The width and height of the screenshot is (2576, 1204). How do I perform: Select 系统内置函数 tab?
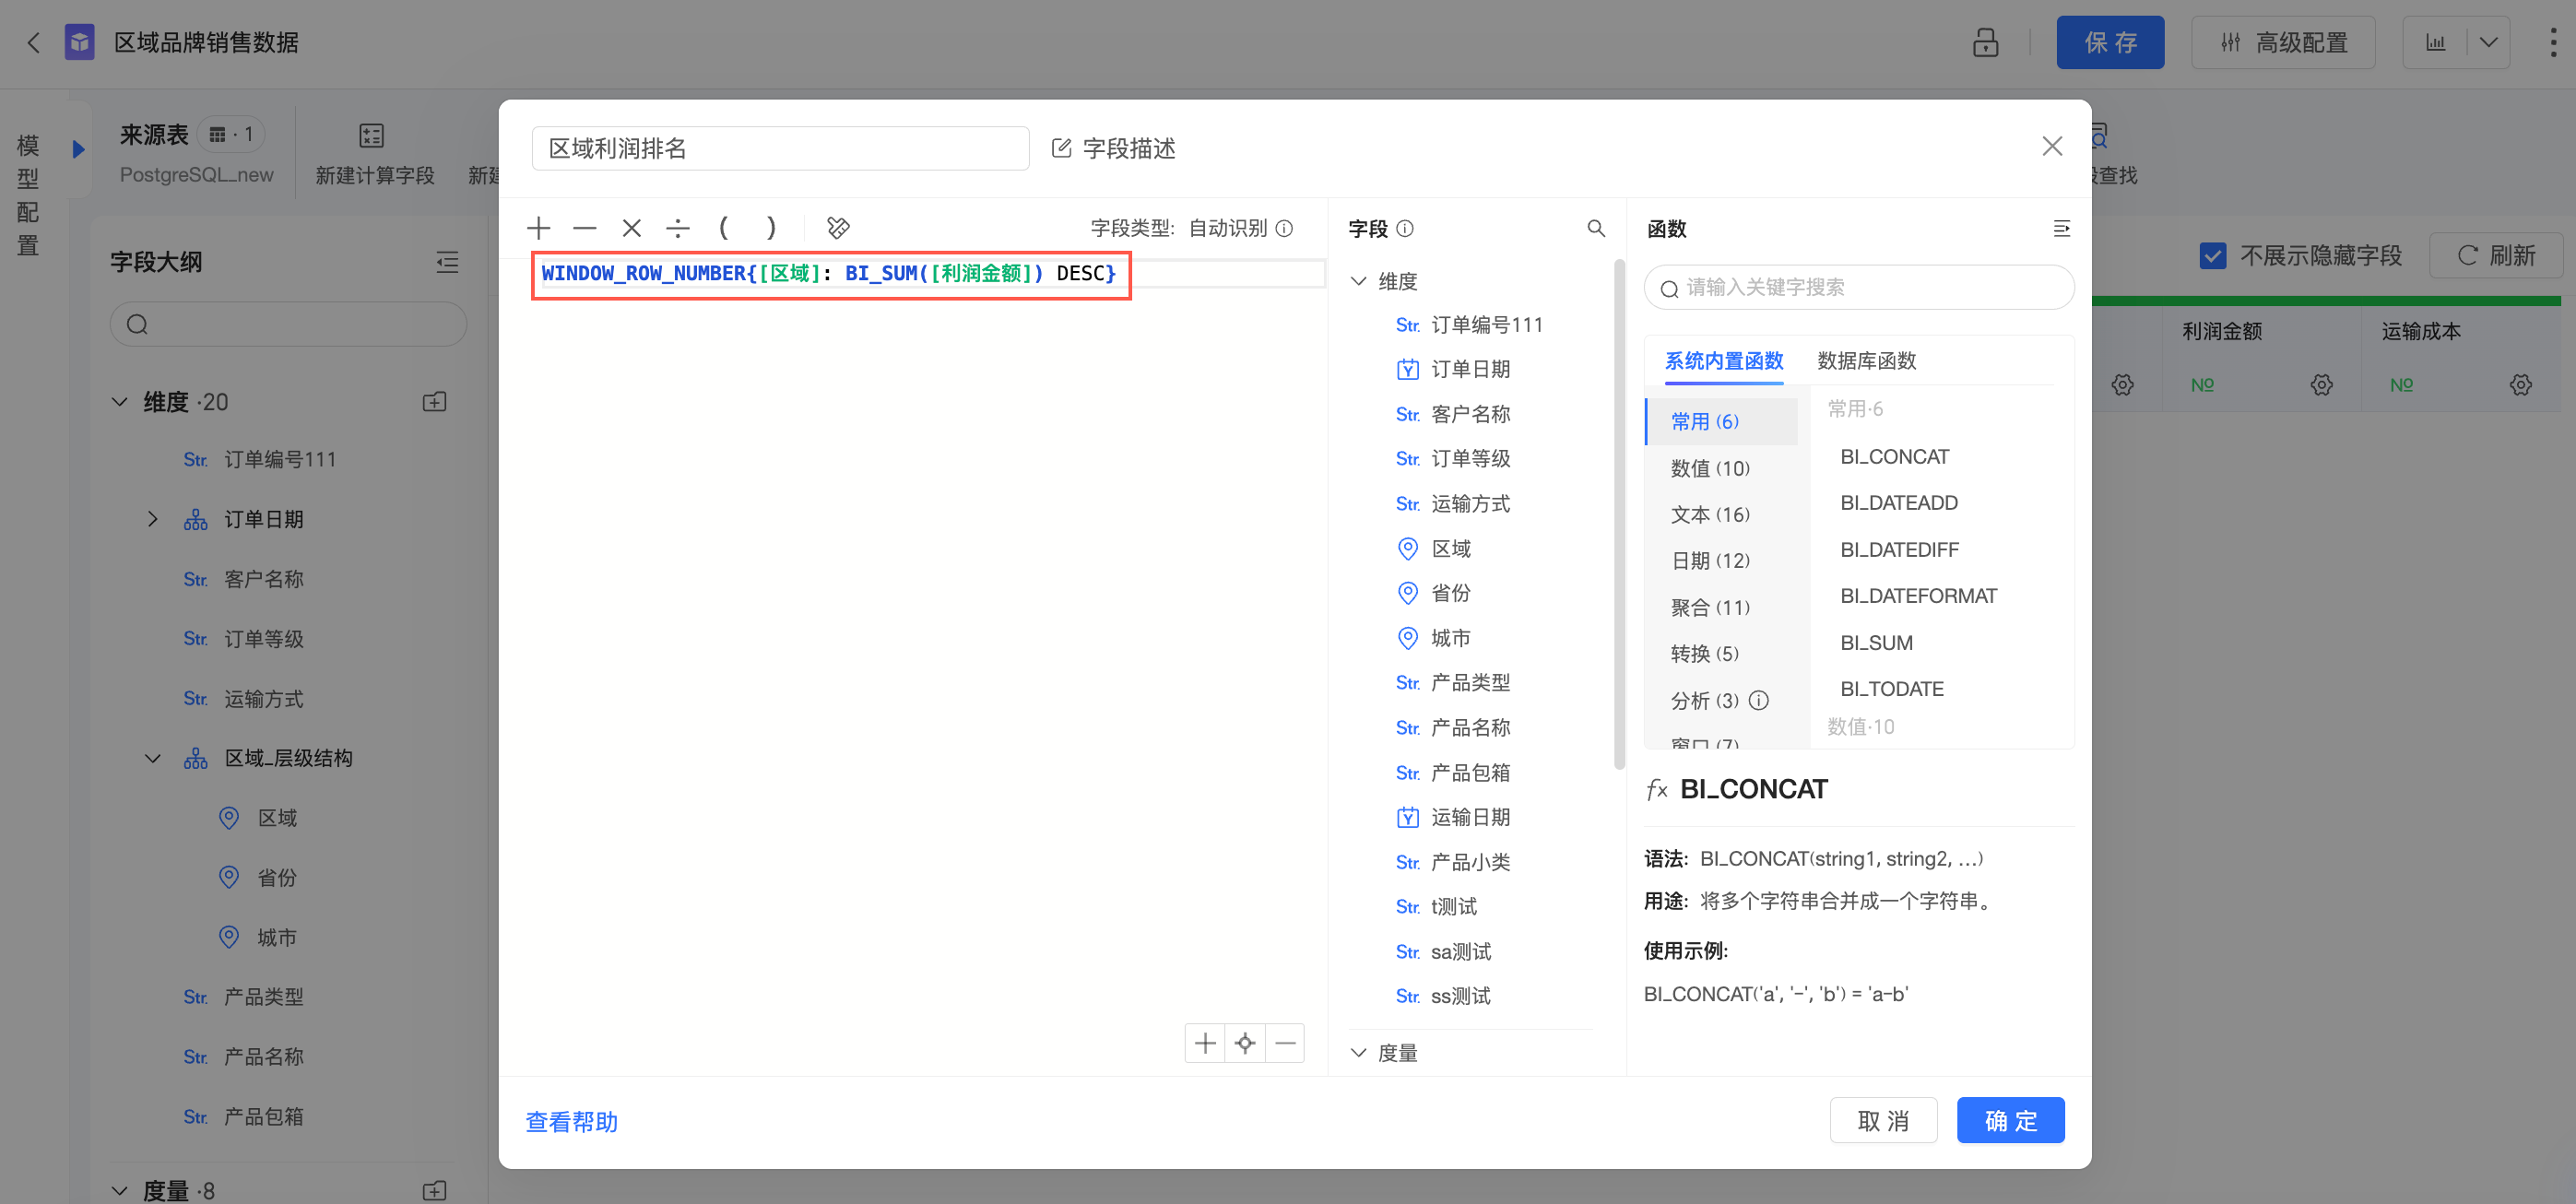click(x=1724, y=360)
